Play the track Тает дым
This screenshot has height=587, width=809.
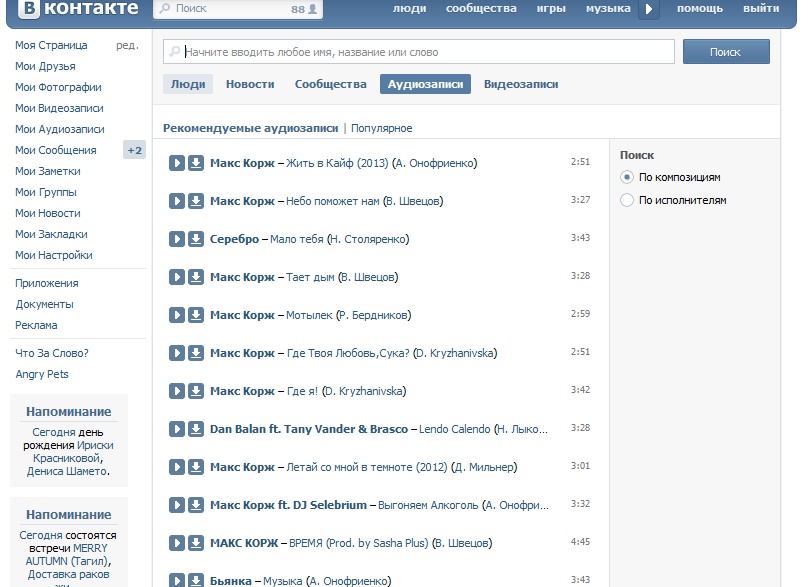[176, 277]
